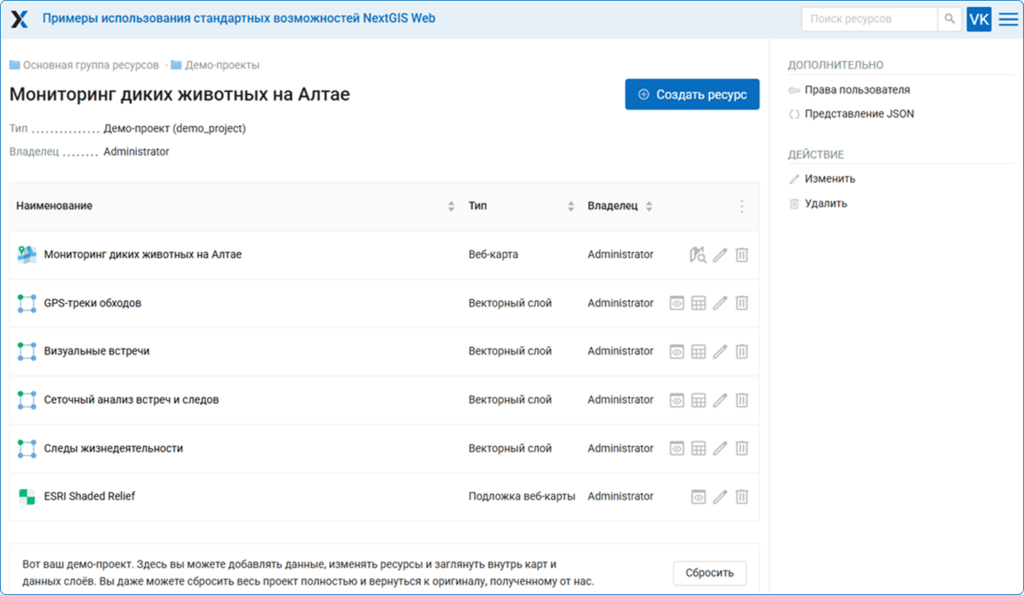
Task: Open the hamburger menu icon
Action: (x=1008, y=19)
